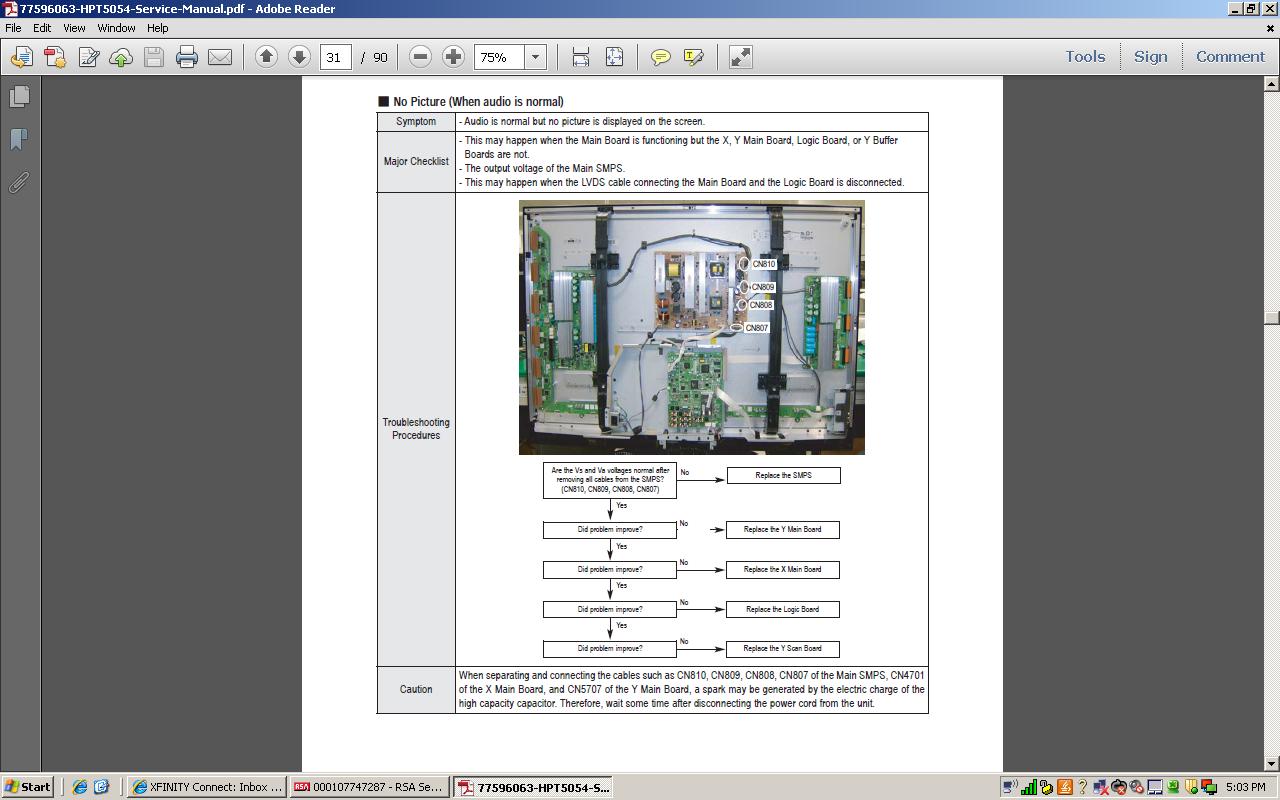
Task: Show the Bookmarks panel
Action: [19, 139]
